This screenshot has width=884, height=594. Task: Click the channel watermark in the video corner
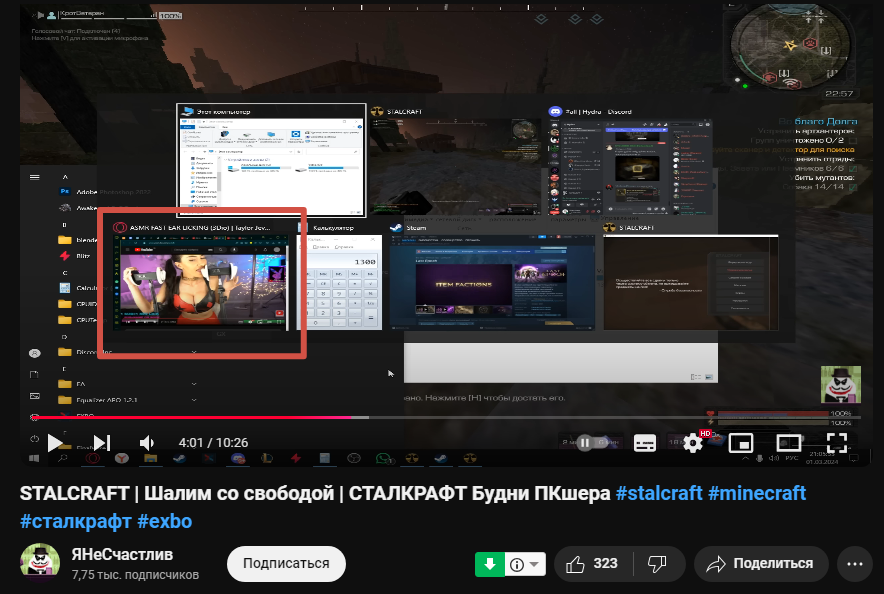pos(841,384)
